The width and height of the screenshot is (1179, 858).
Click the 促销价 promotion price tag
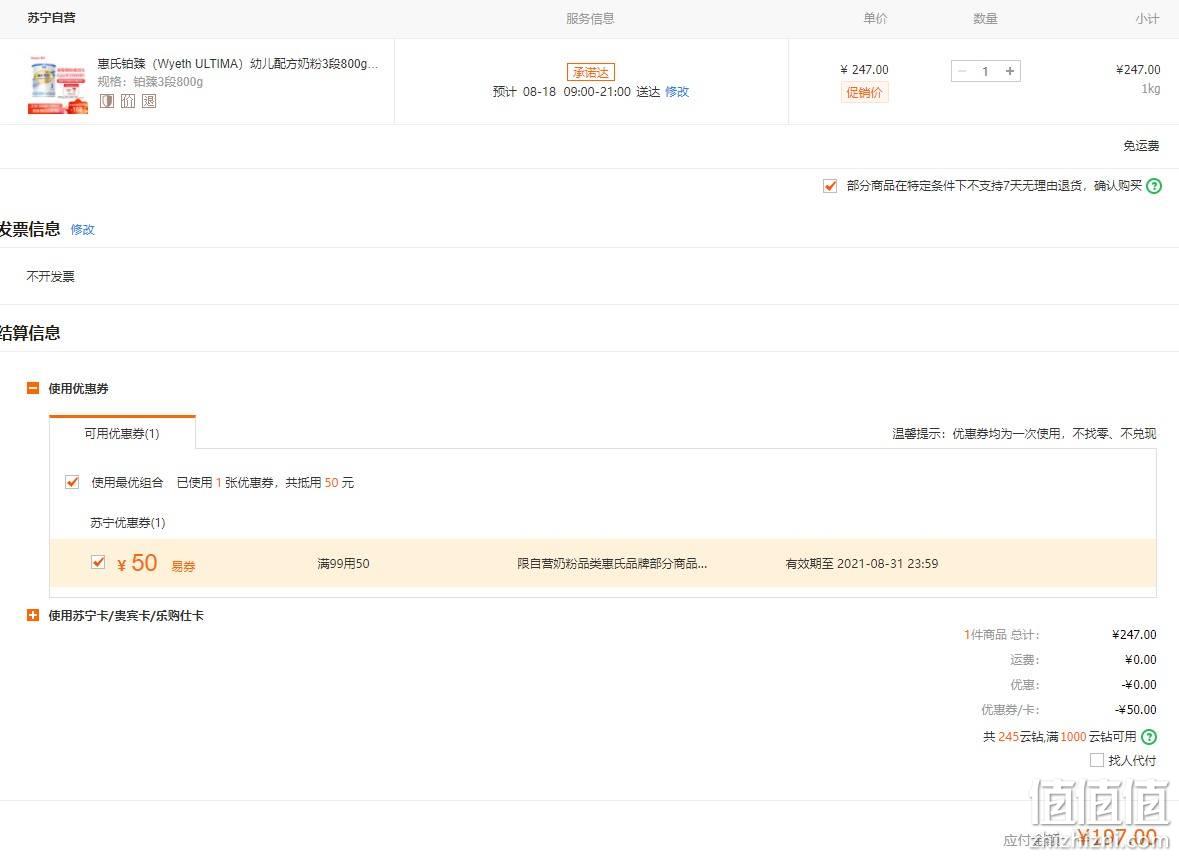click(864, 92)
